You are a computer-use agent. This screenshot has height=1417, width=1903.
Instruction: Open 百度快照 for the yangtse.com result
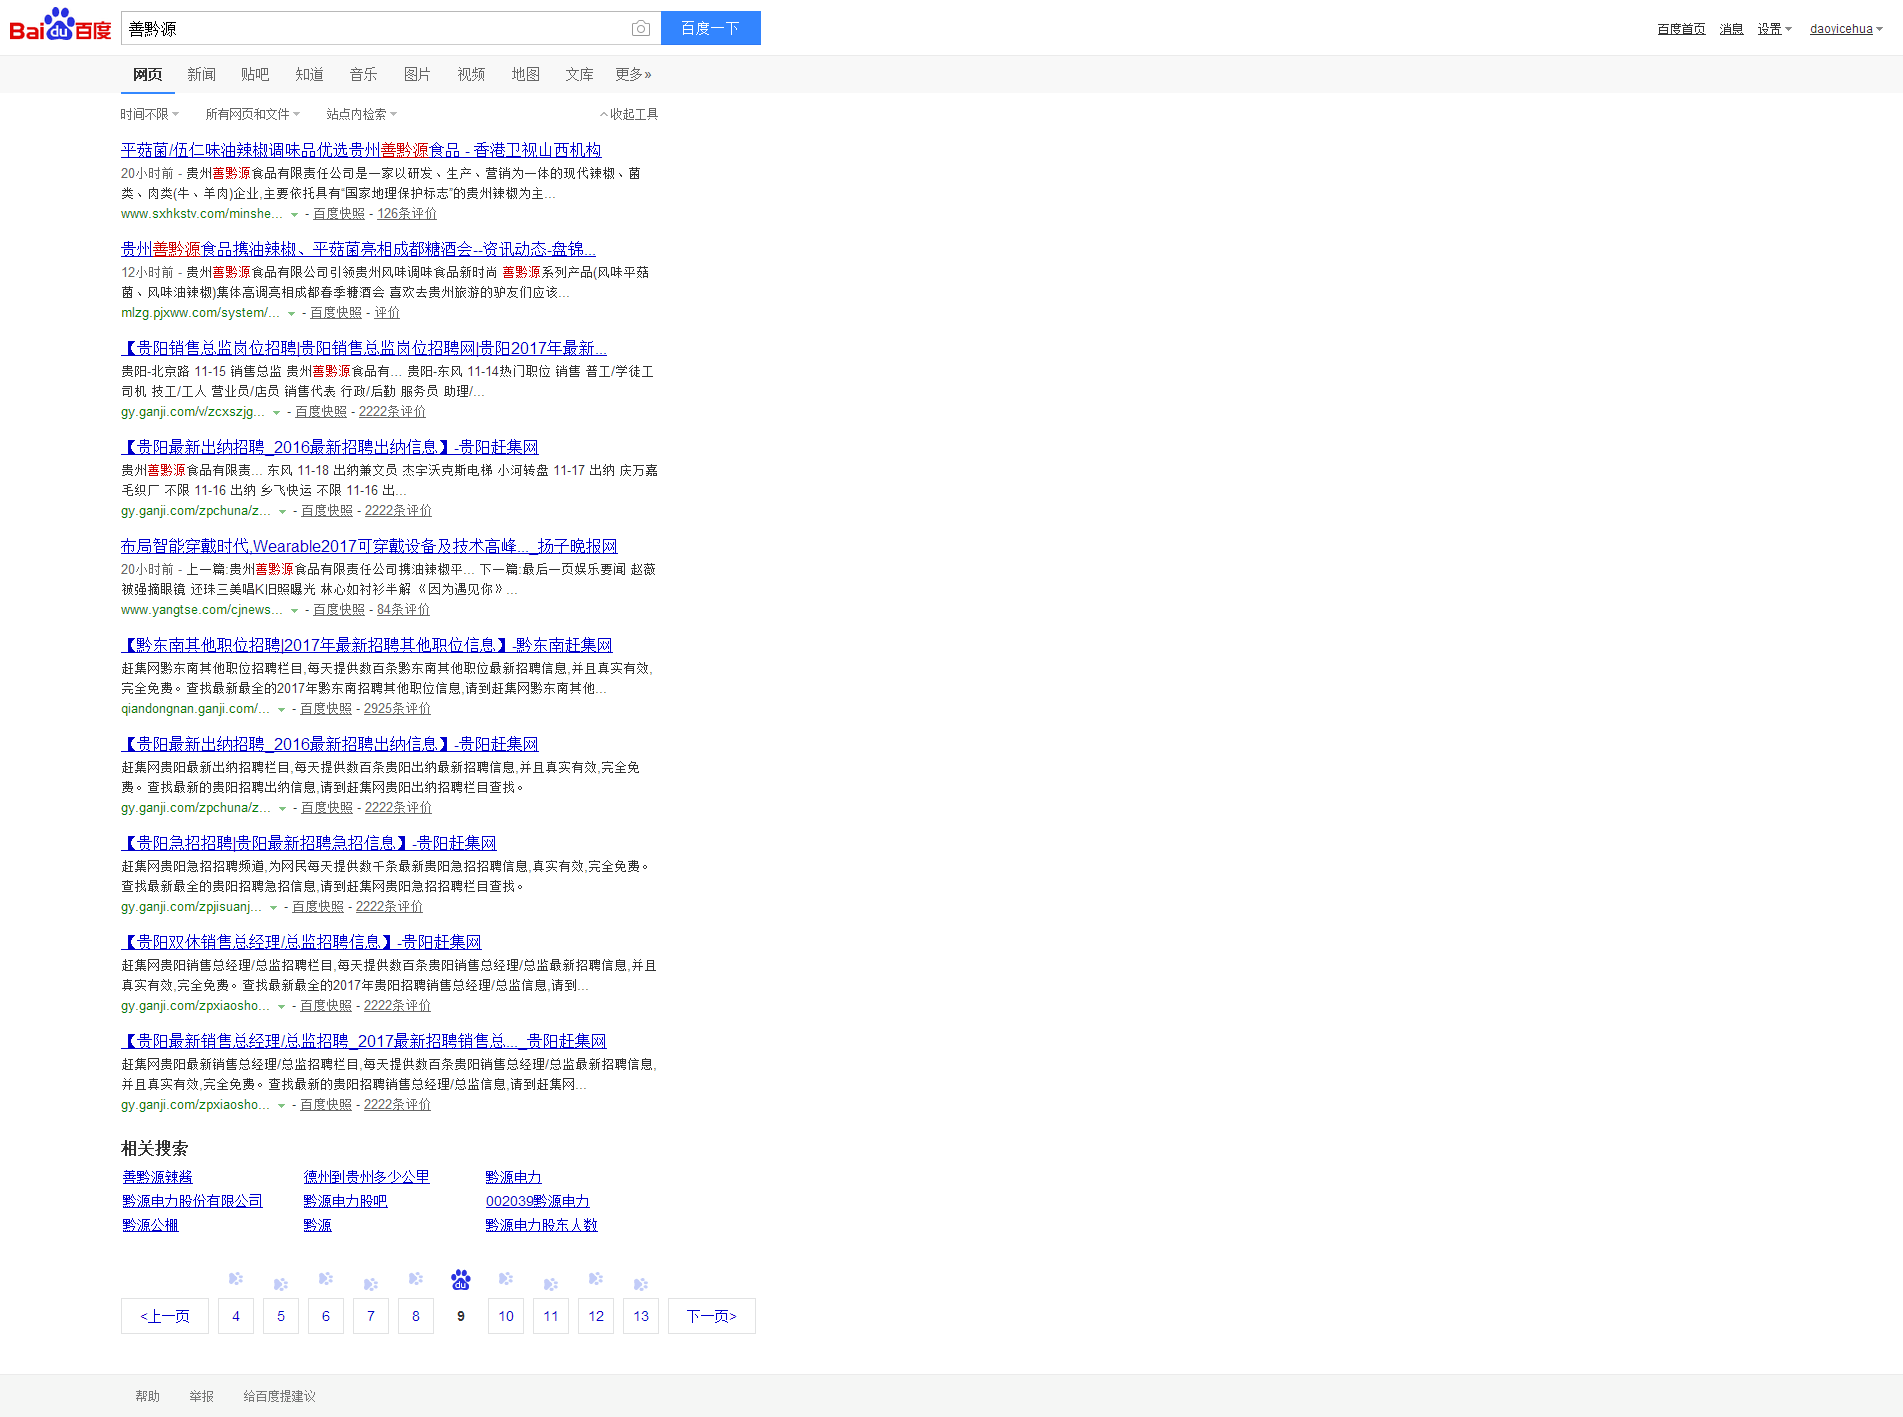(339, 610)
